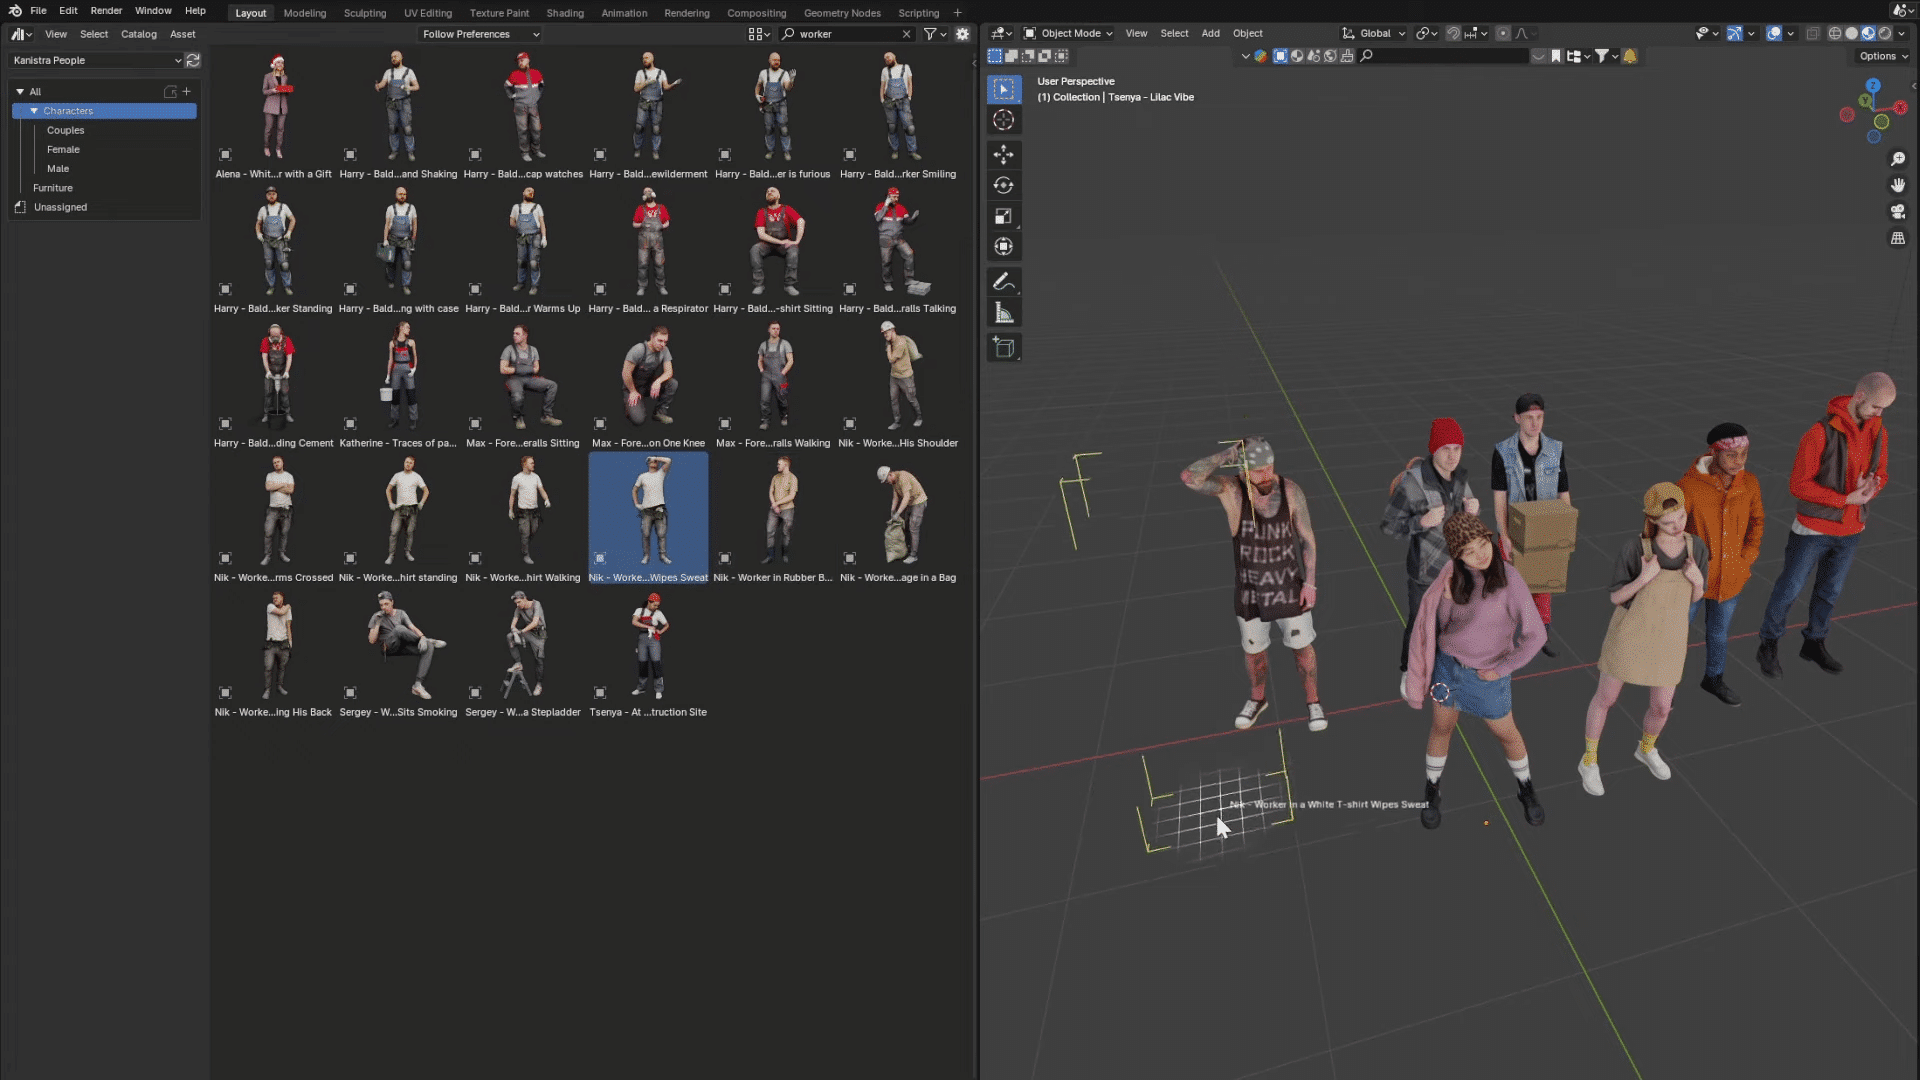1920x1080 pixels.
Task: Refresh the asset library list
Action: [193, 61]
